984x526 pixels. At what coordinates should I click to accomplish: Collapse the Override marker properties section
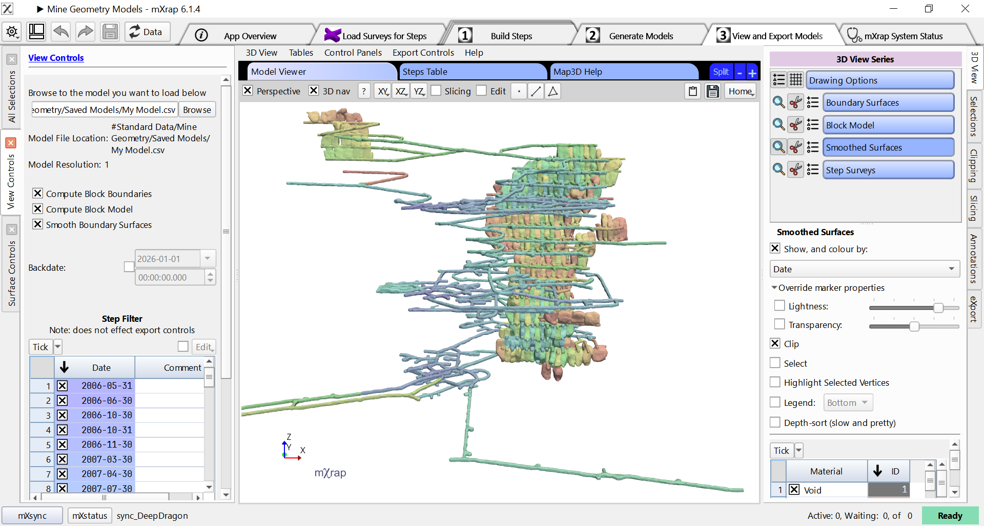pyautogui.click(x=774, y=287)
